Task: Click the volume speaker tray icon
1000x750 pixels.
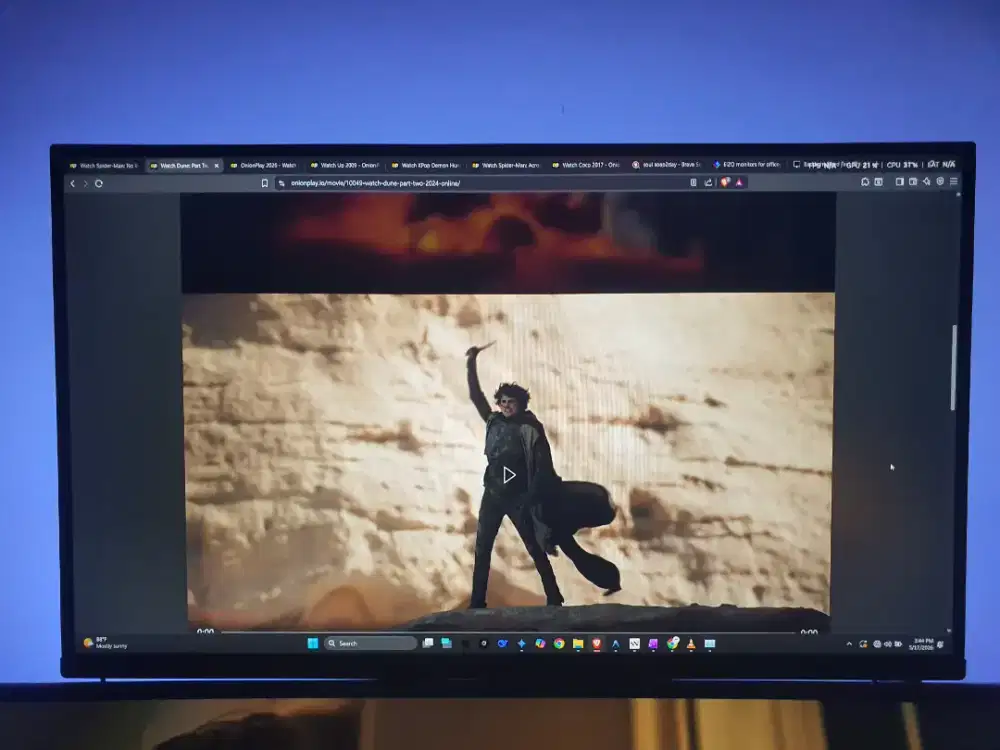Action: tap(888, 644)
